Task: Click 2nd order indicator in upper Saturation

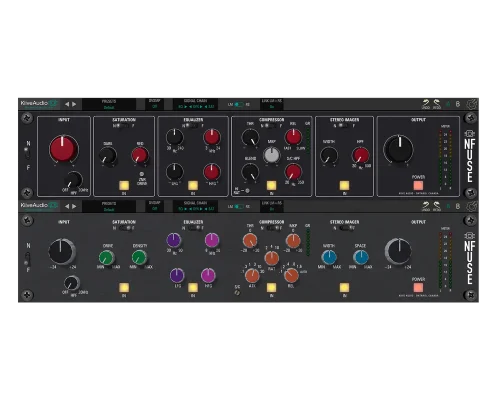Action: pos(141,174)
